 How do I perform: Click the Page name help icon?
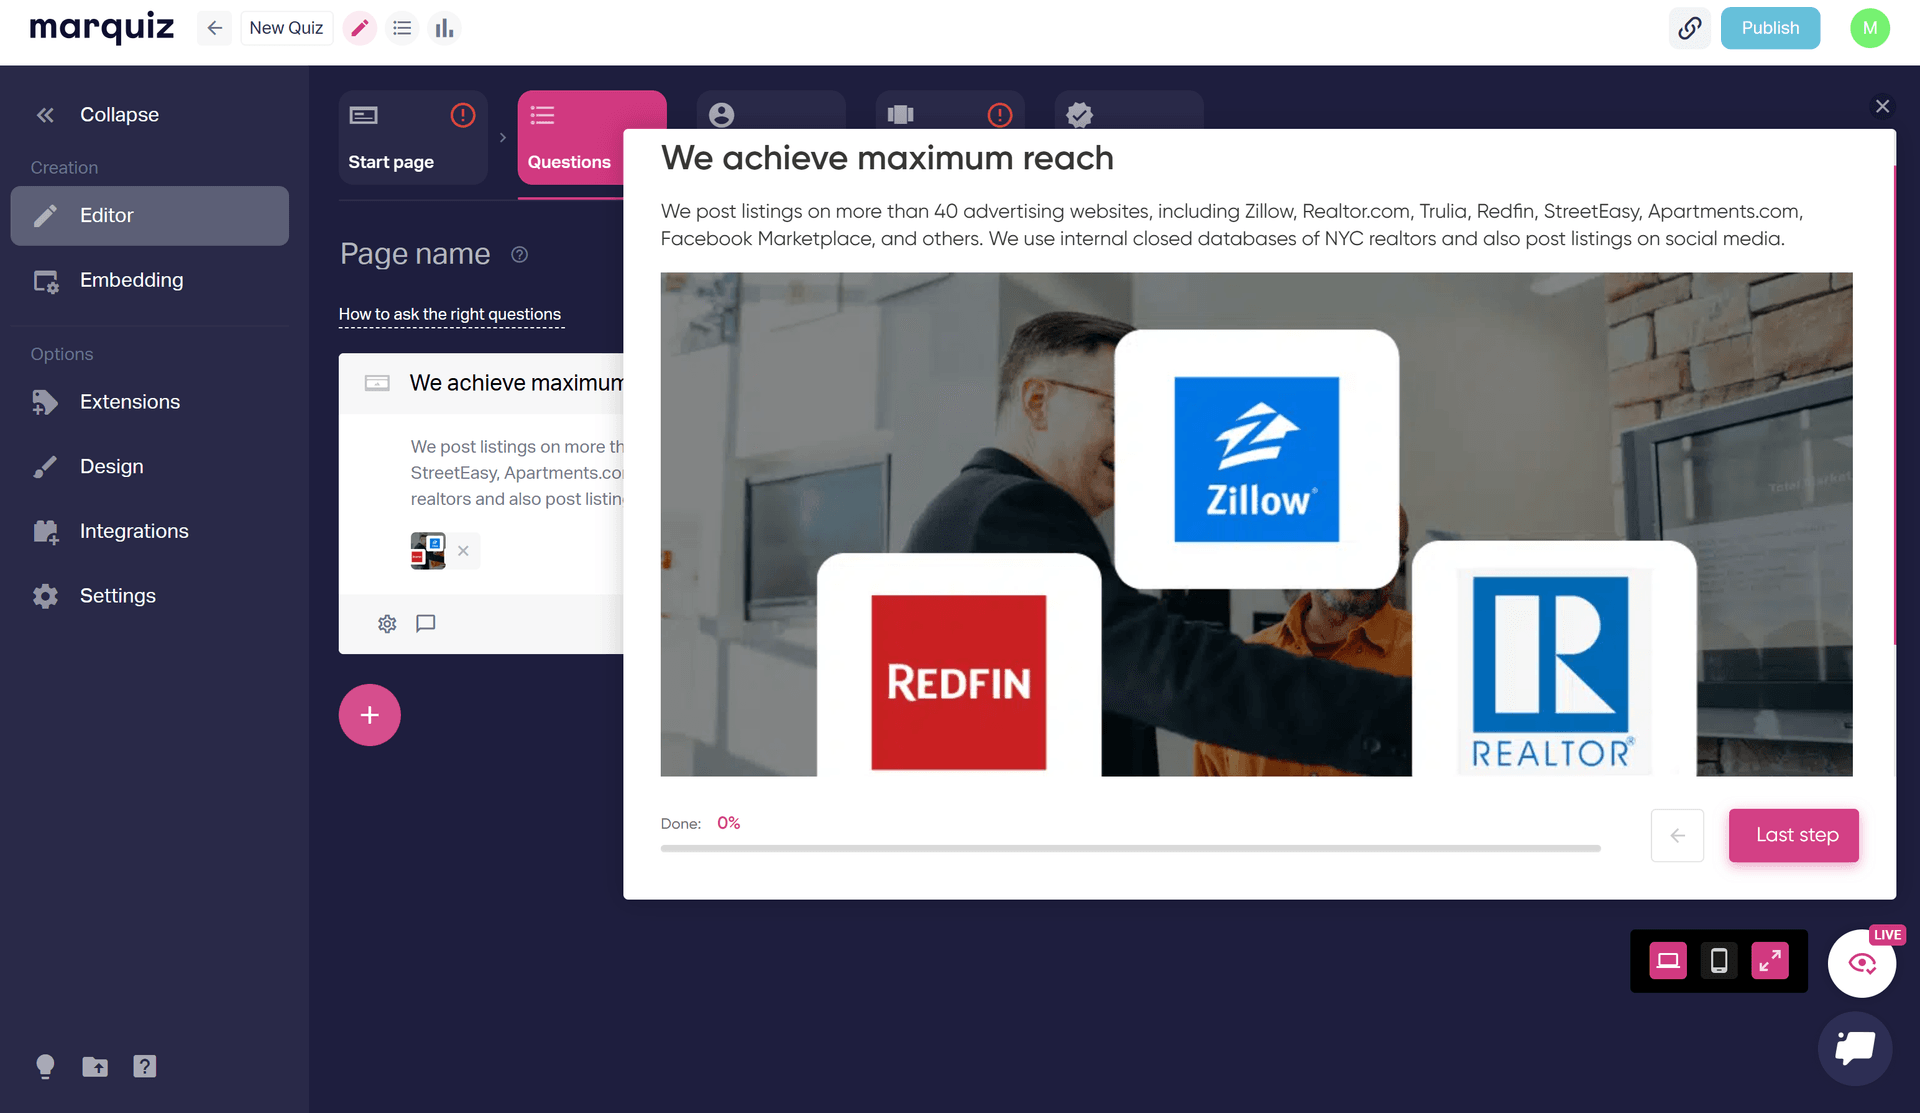click(x=519, y=254)
